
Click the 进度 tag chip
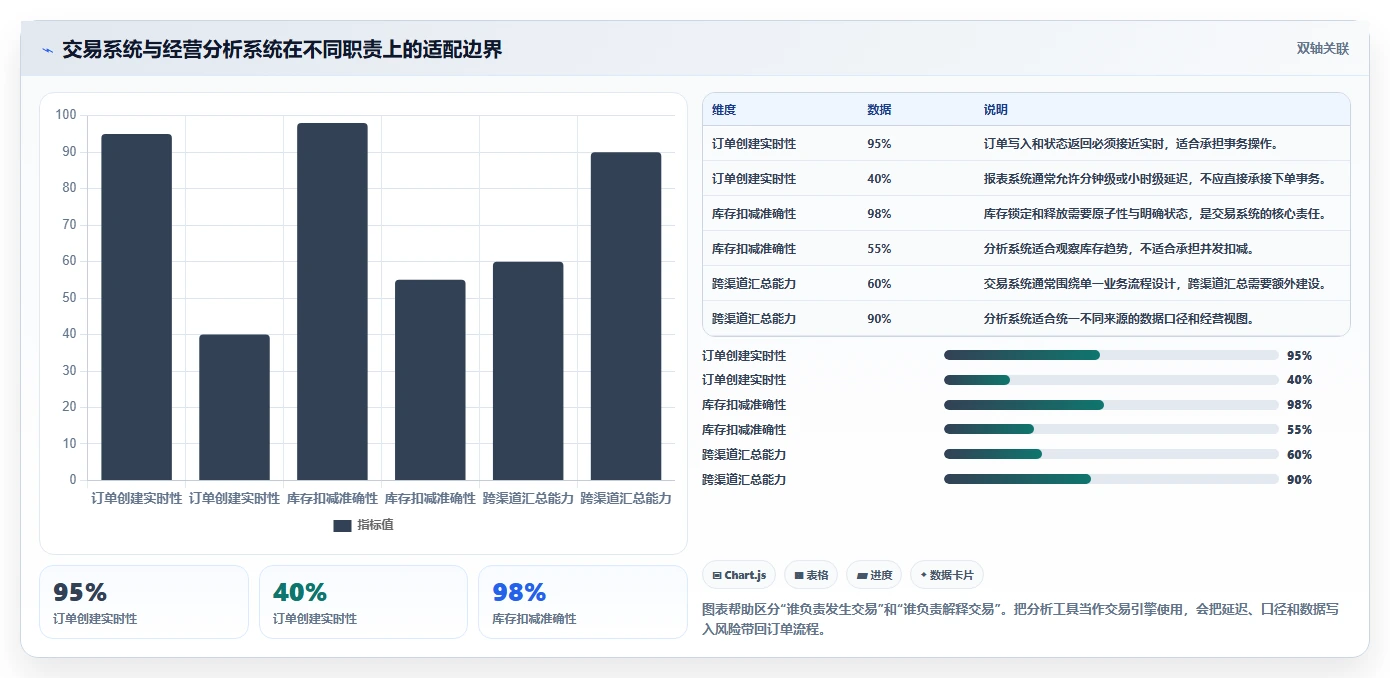(874, 575)
